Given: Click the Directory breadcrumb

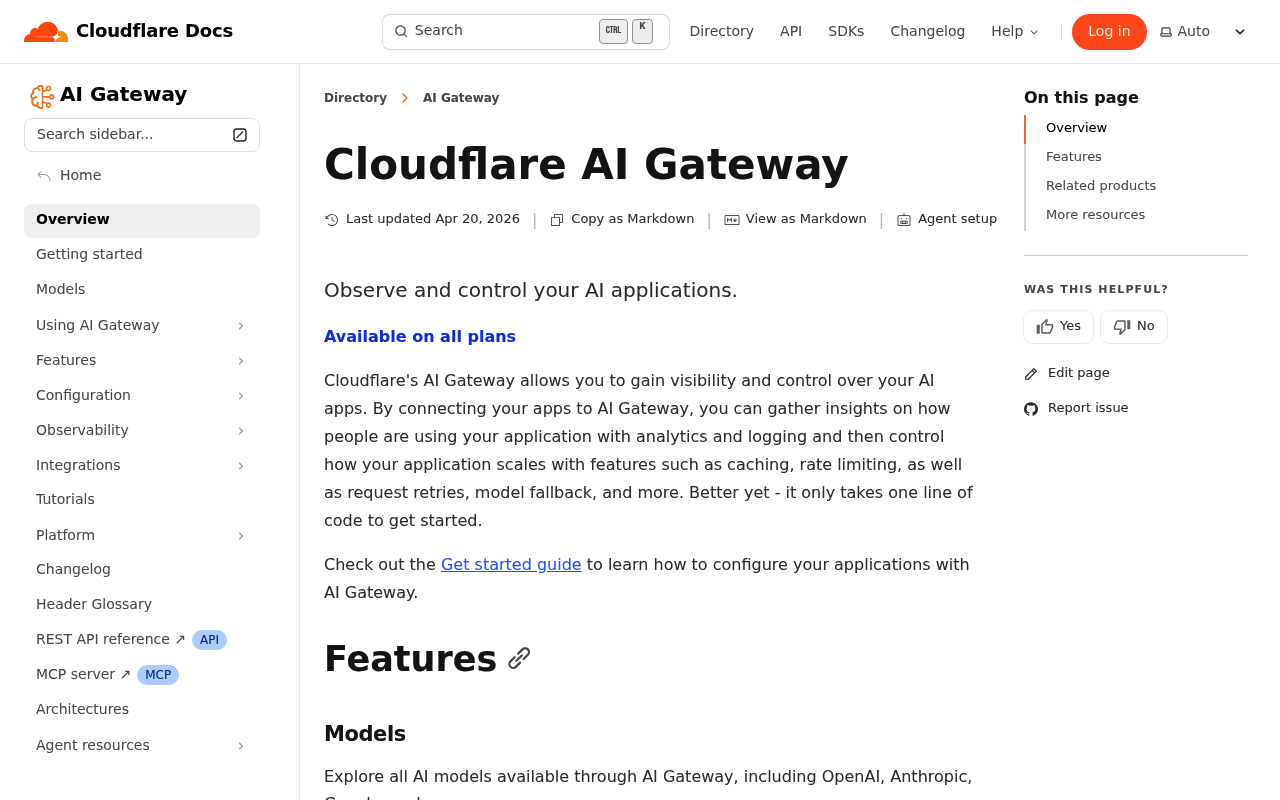Looking at the screenshot, I should tap(355, 98).
